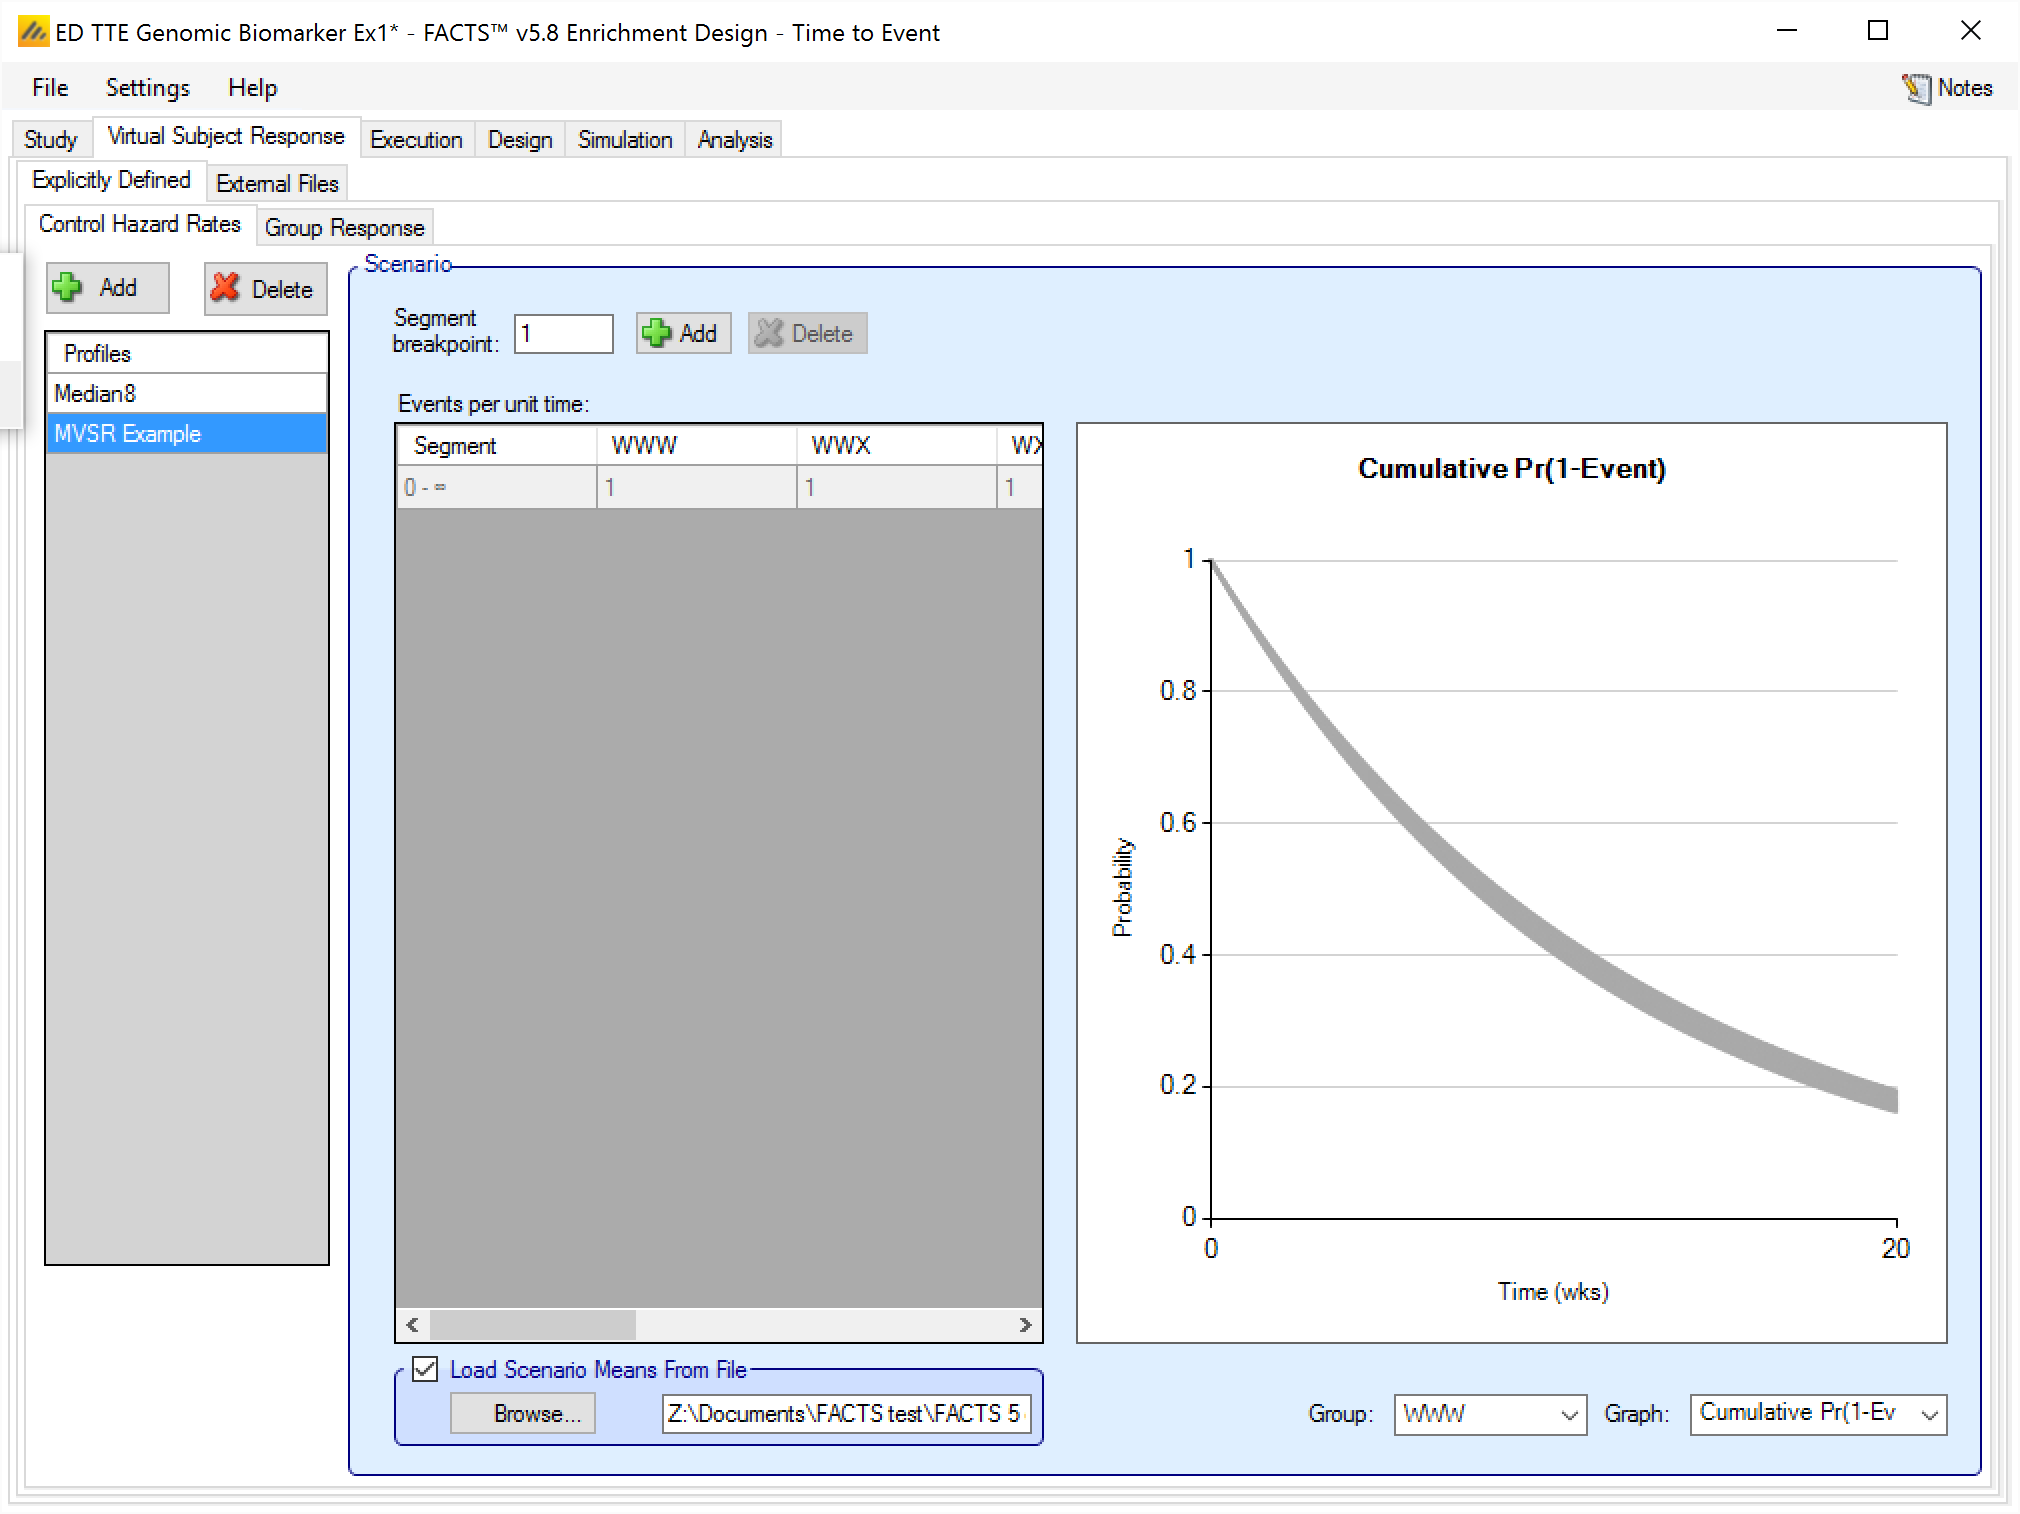Click the scrollbar left arrow
The width and height of the screenshot is (2020, 1514).
click(x=413, y=1325)
